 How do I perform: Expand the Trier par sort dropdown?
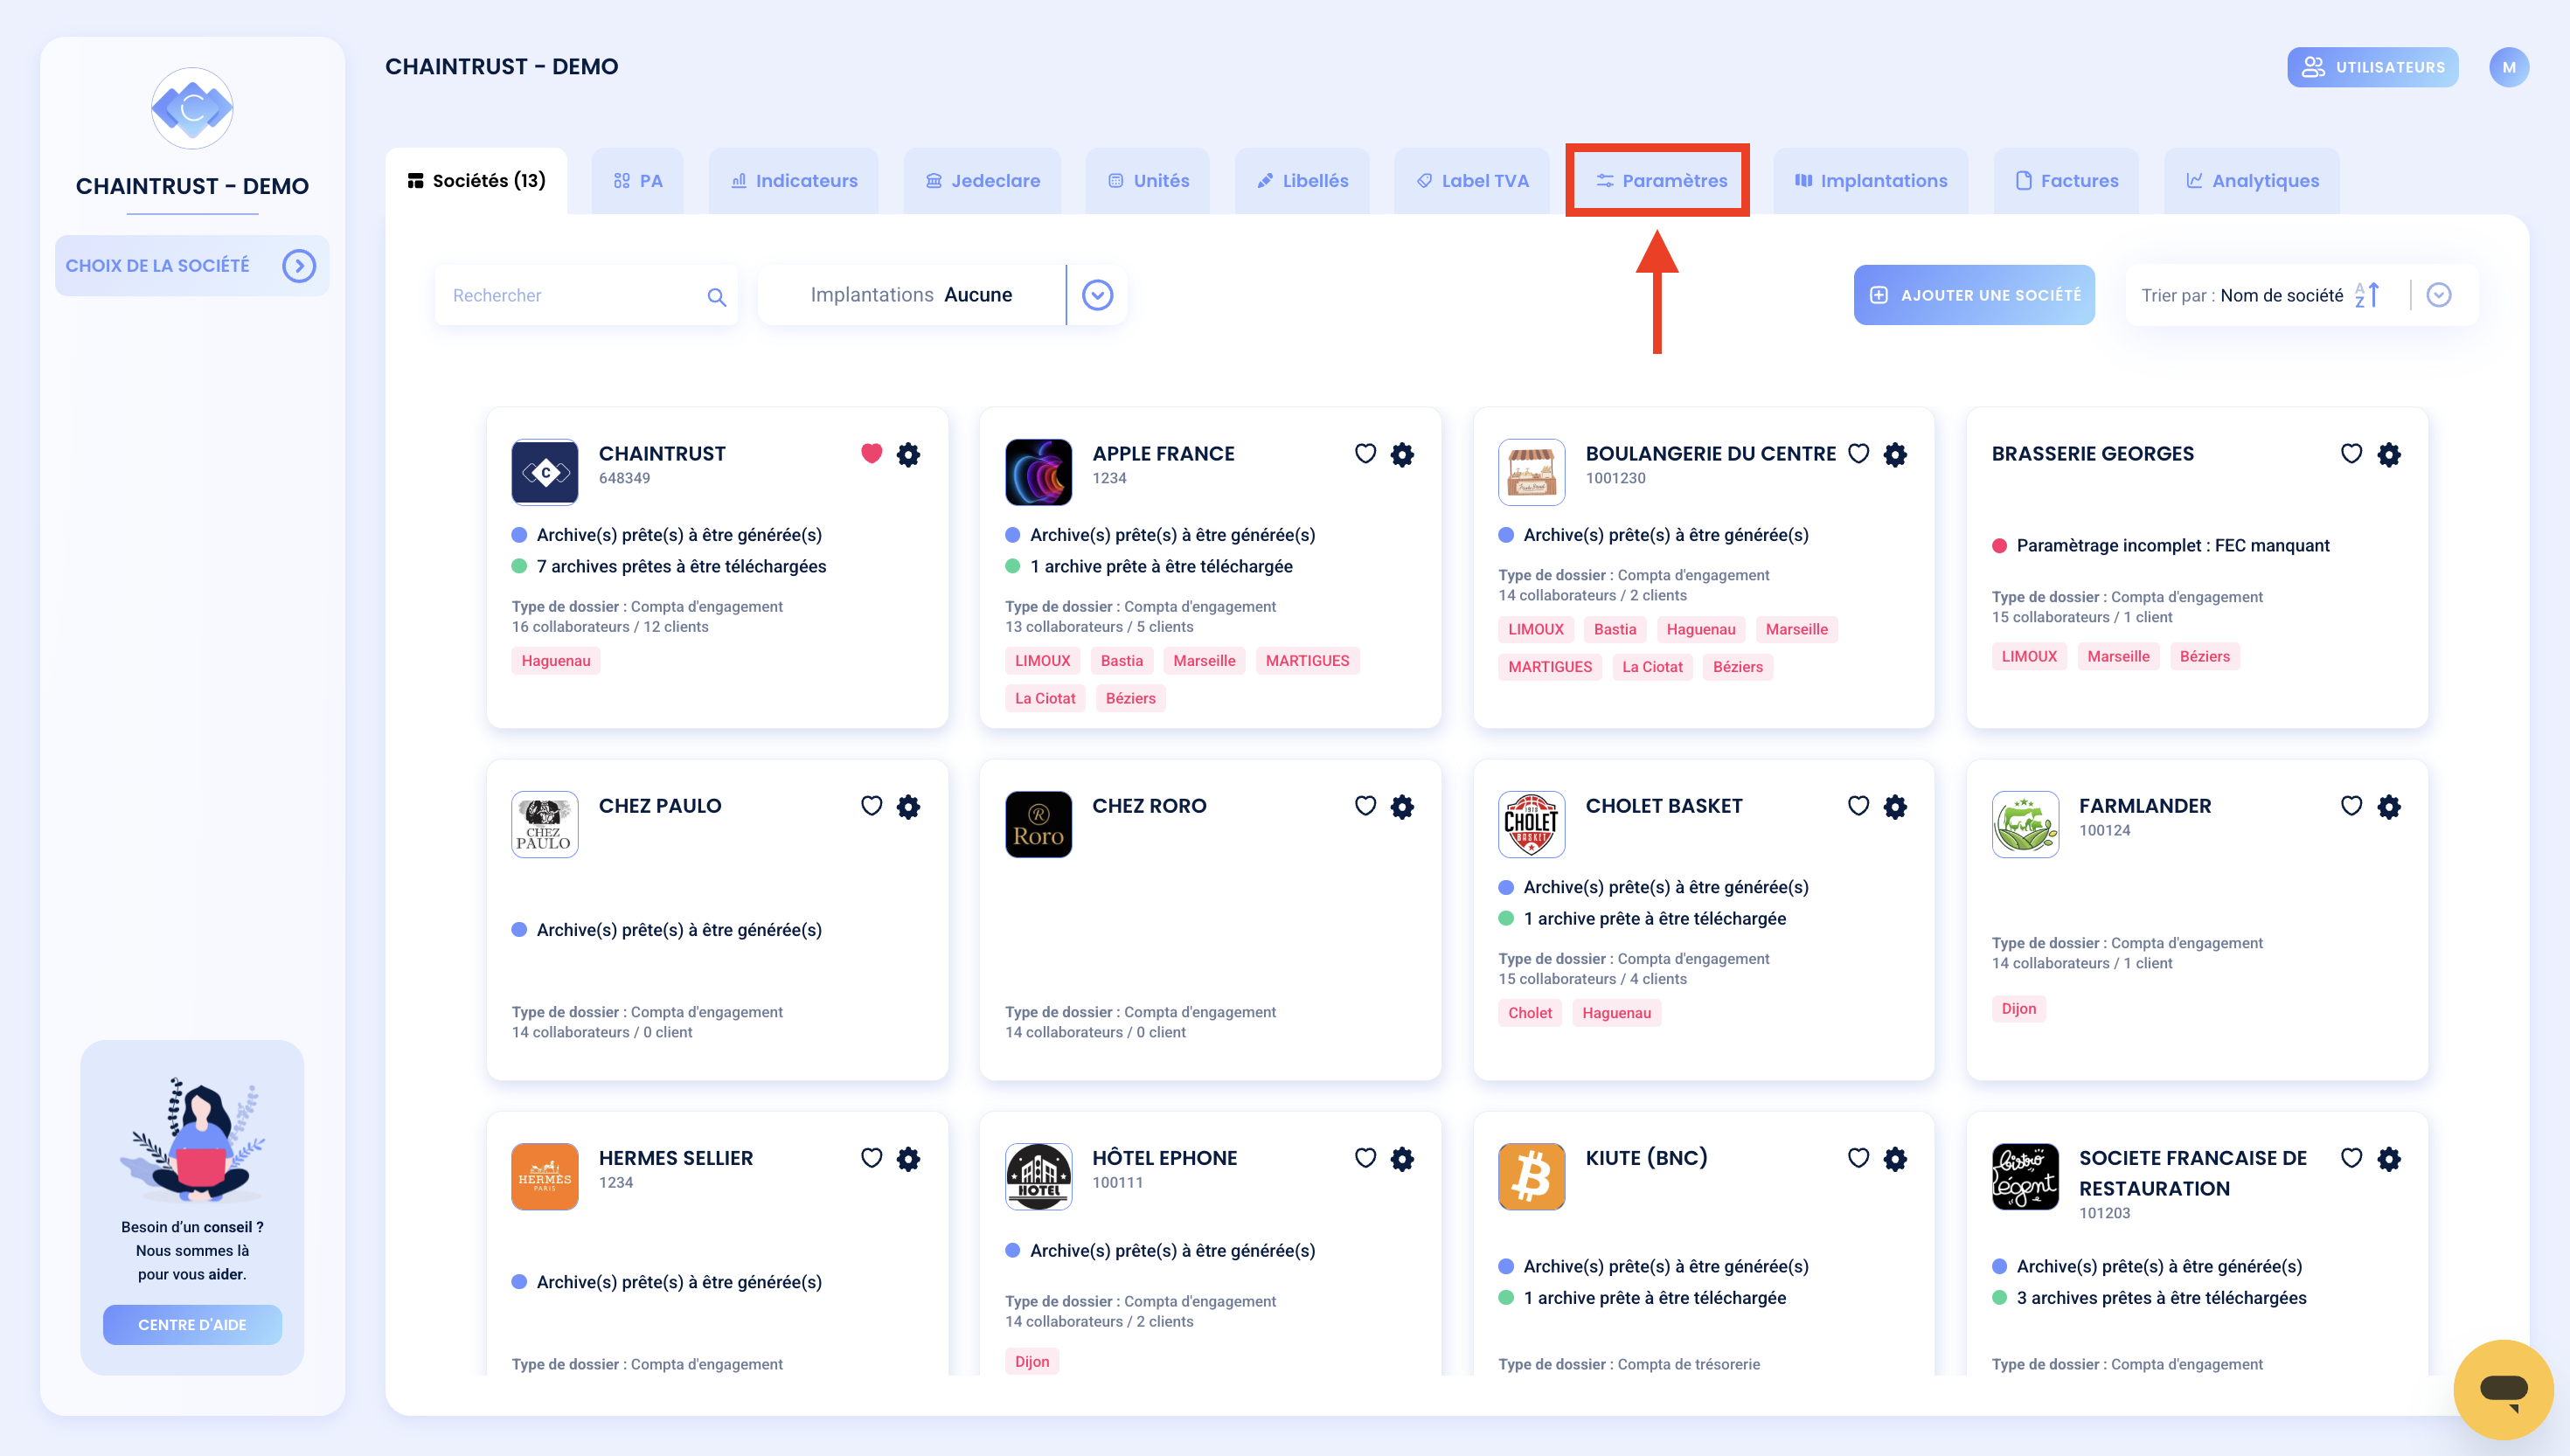click(2439, 295)
